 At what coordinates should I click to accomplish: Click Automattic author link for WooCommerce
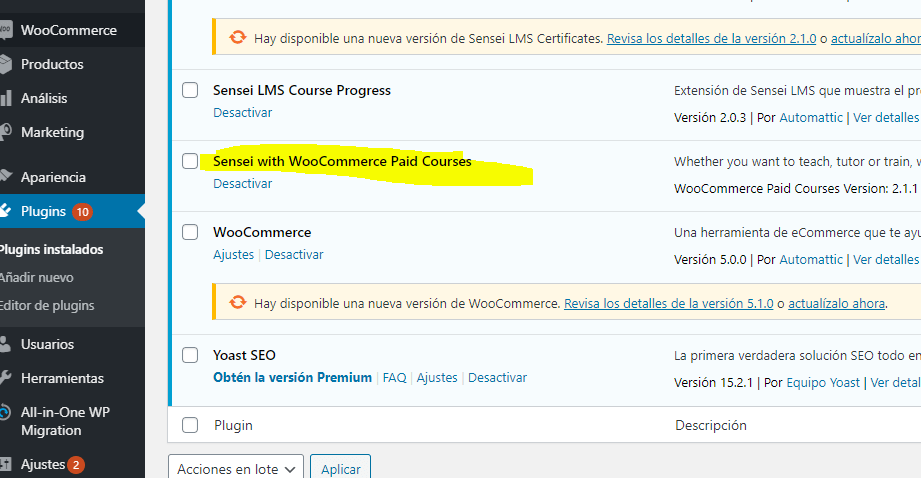811,260
